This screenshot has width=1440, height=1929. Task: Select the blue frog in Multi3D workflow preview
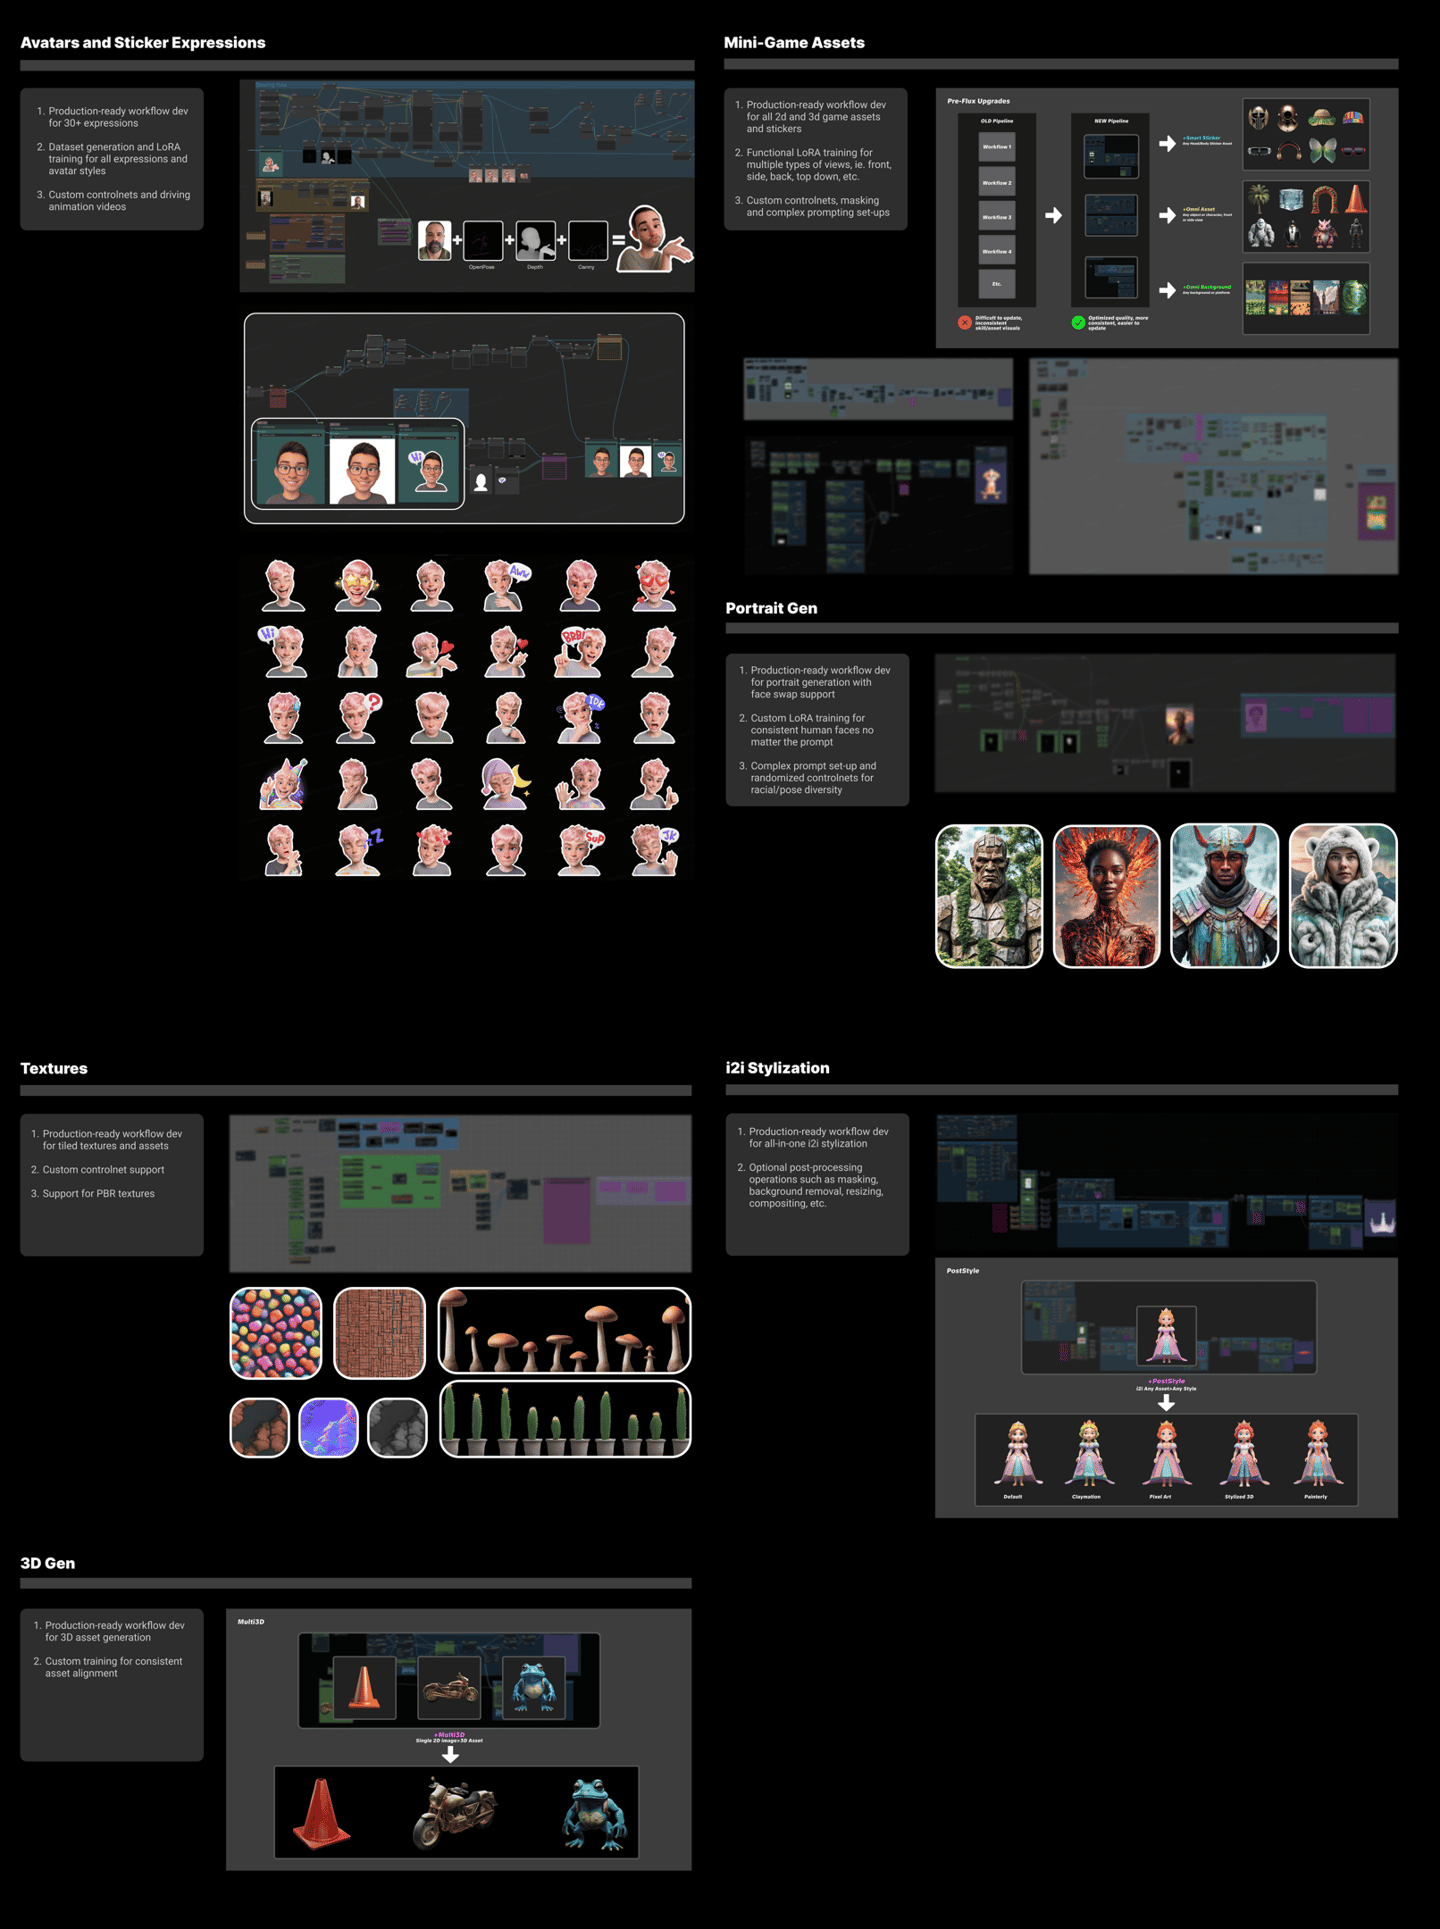point(533,1687)
